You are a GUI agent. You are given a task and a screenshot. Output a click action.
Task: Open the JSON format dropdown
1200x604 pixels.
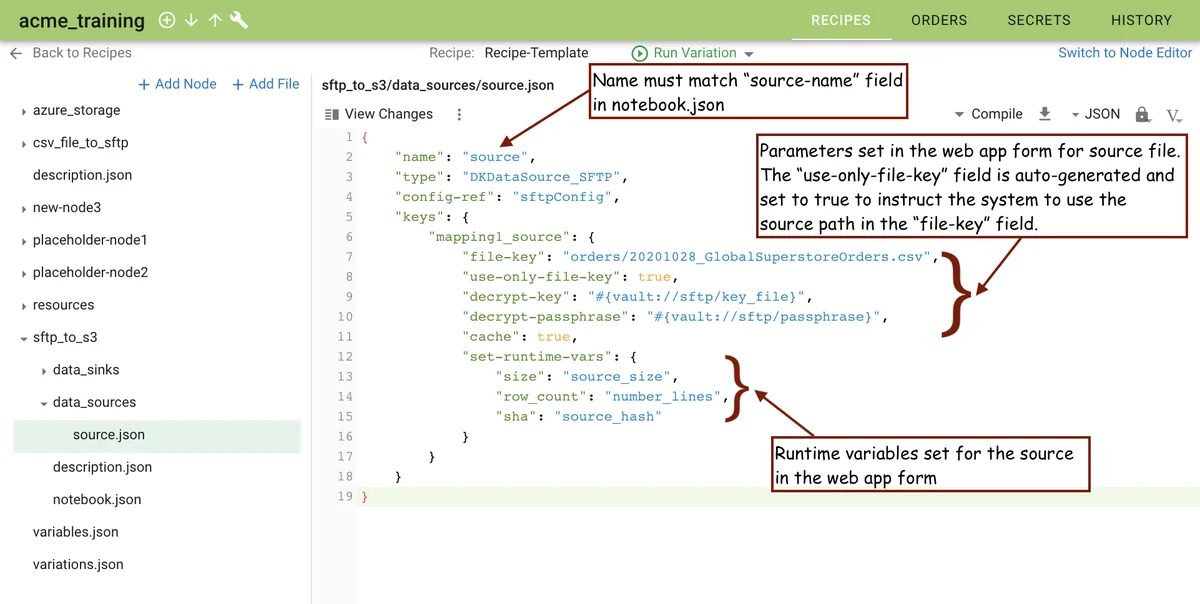1095,114
